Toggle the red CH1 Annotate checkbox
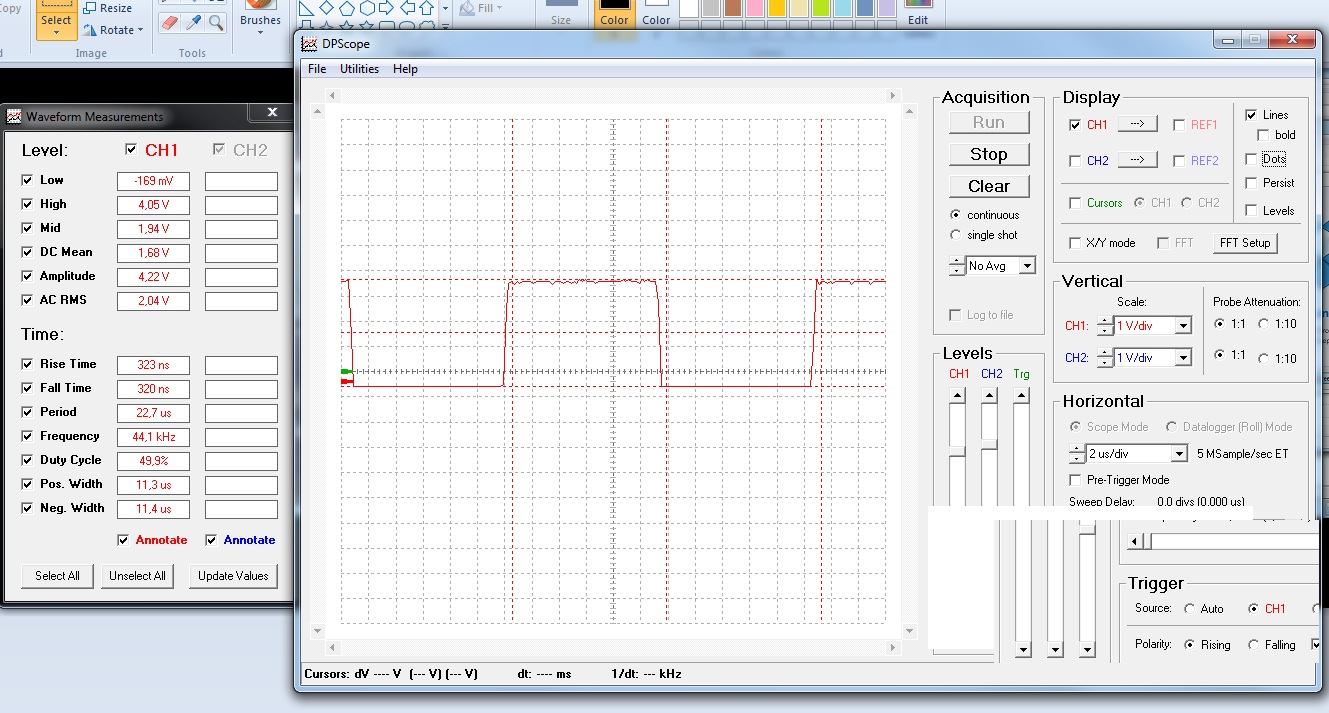 (x=123, y=540)
